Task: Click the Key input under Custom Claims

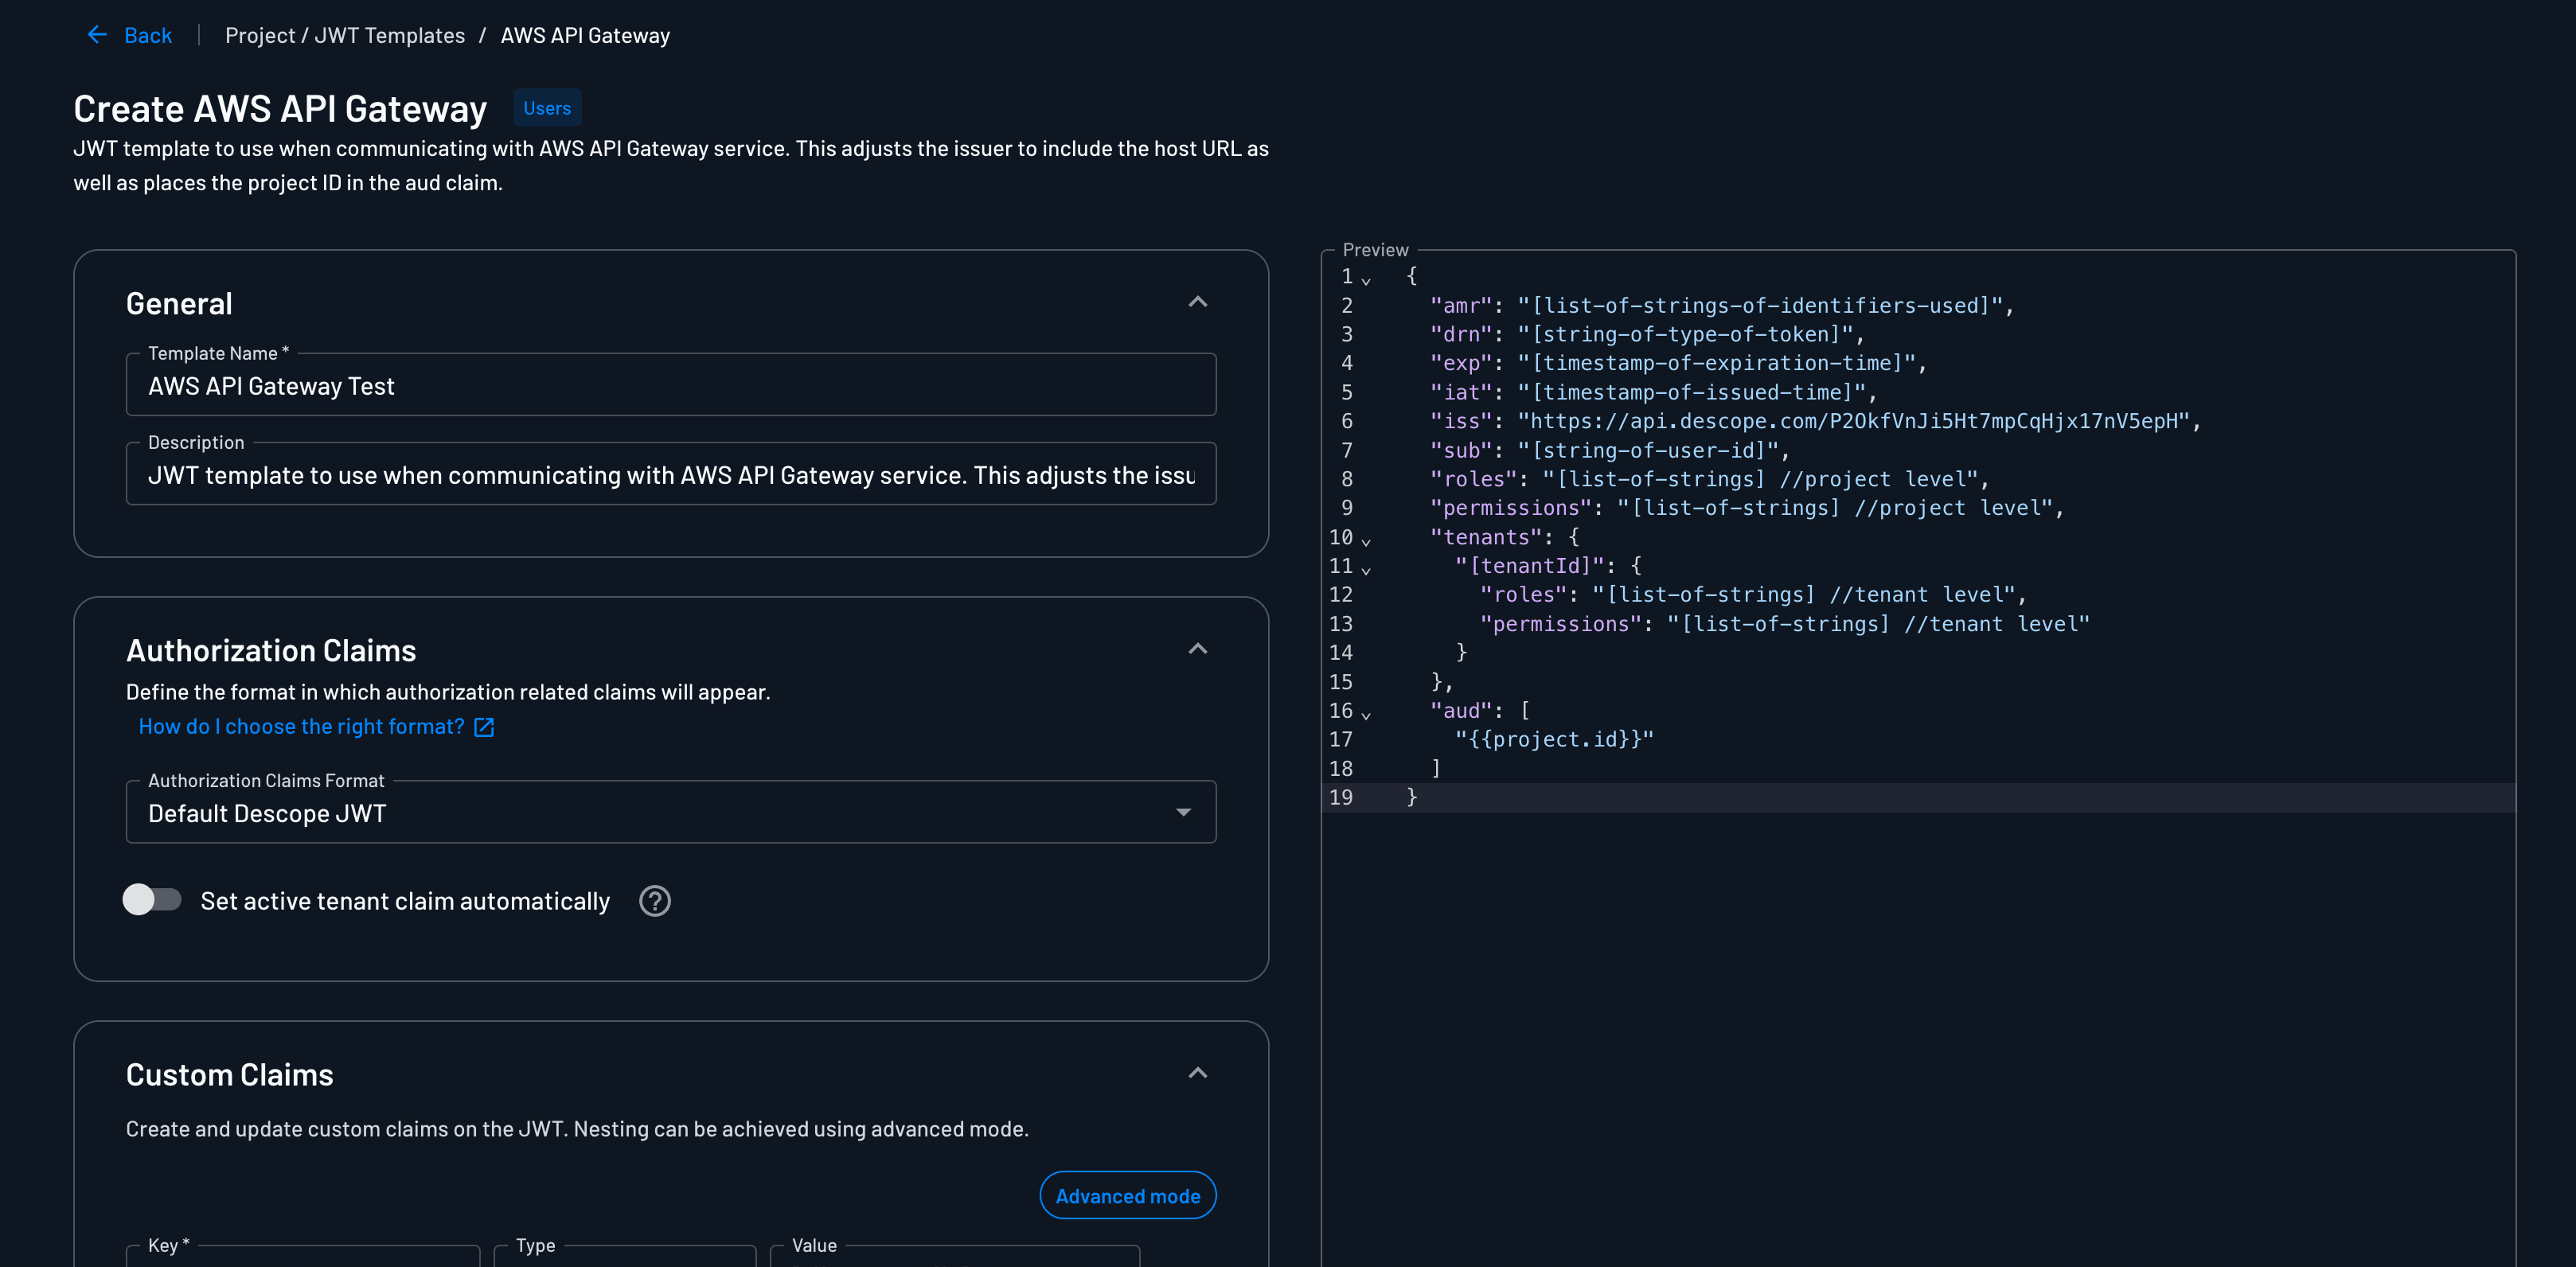Action: tap(300, 1260)
